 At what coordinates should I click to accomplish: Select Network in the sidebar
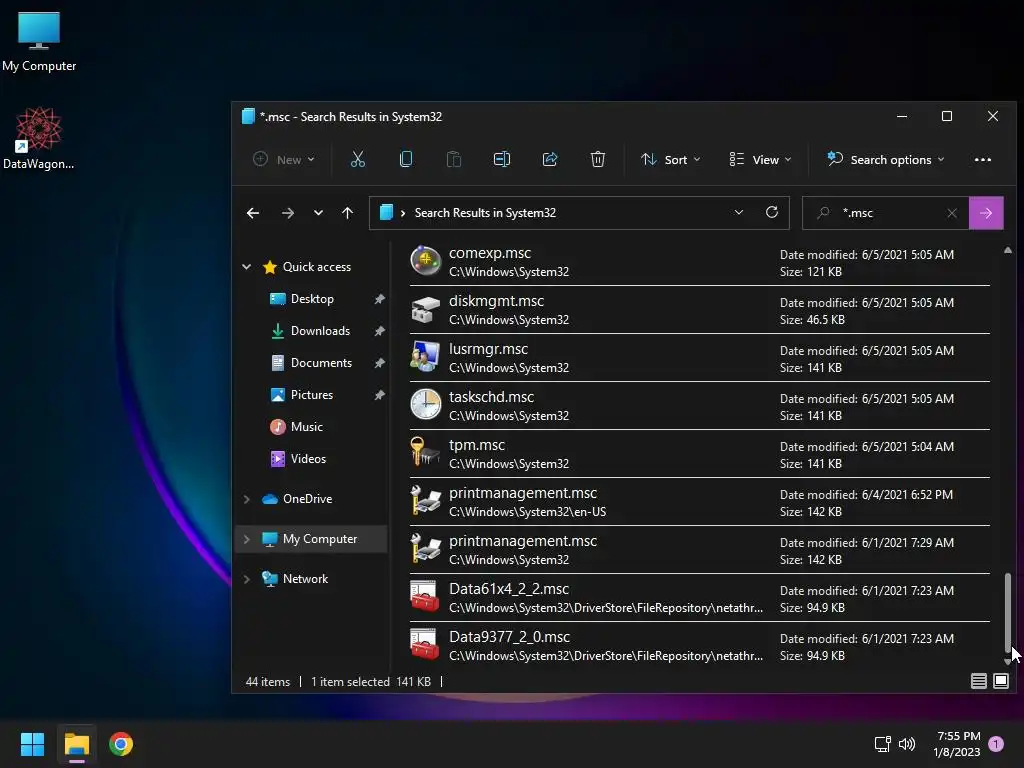click(305, 579)
